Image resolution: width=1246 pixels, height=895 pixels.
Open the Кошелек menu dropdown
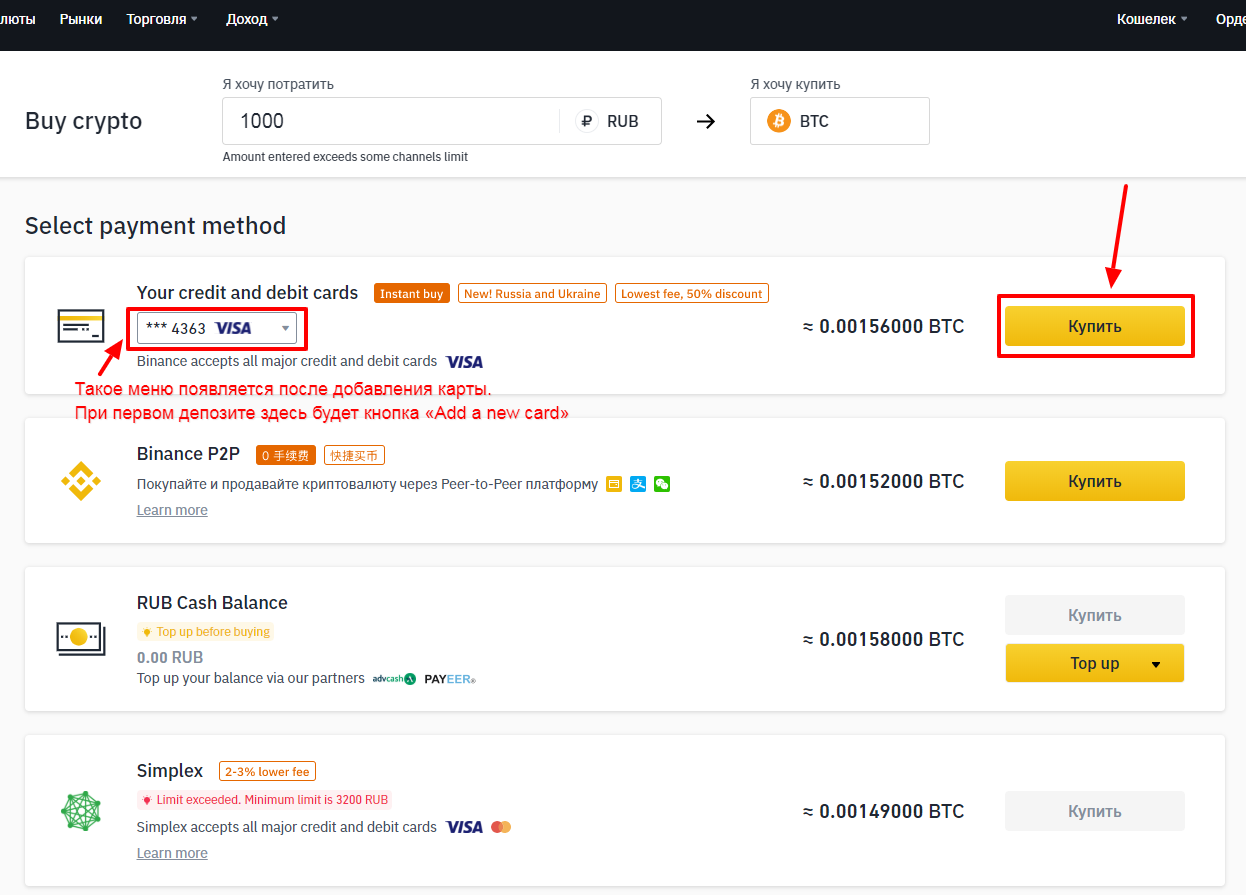(1152, 19)
